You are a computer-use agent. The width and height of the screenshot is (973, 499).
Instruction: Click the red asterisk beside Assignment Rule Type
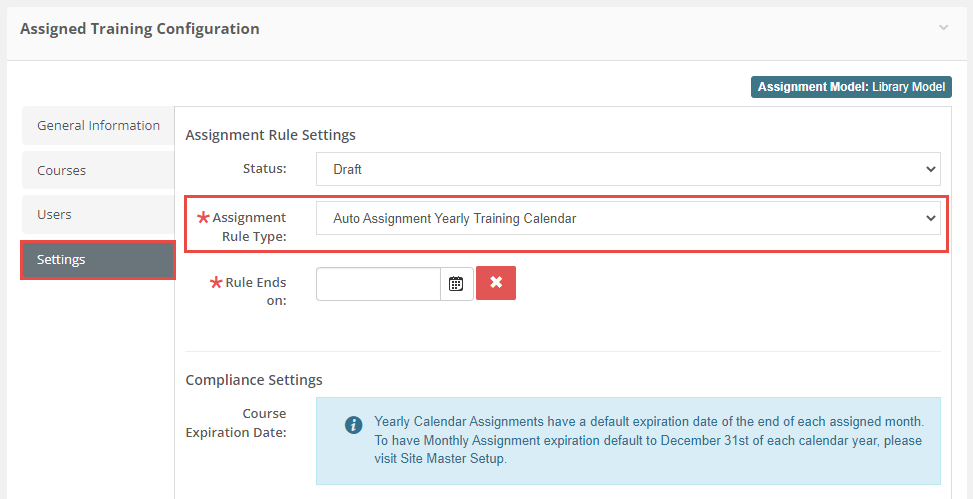204,218
